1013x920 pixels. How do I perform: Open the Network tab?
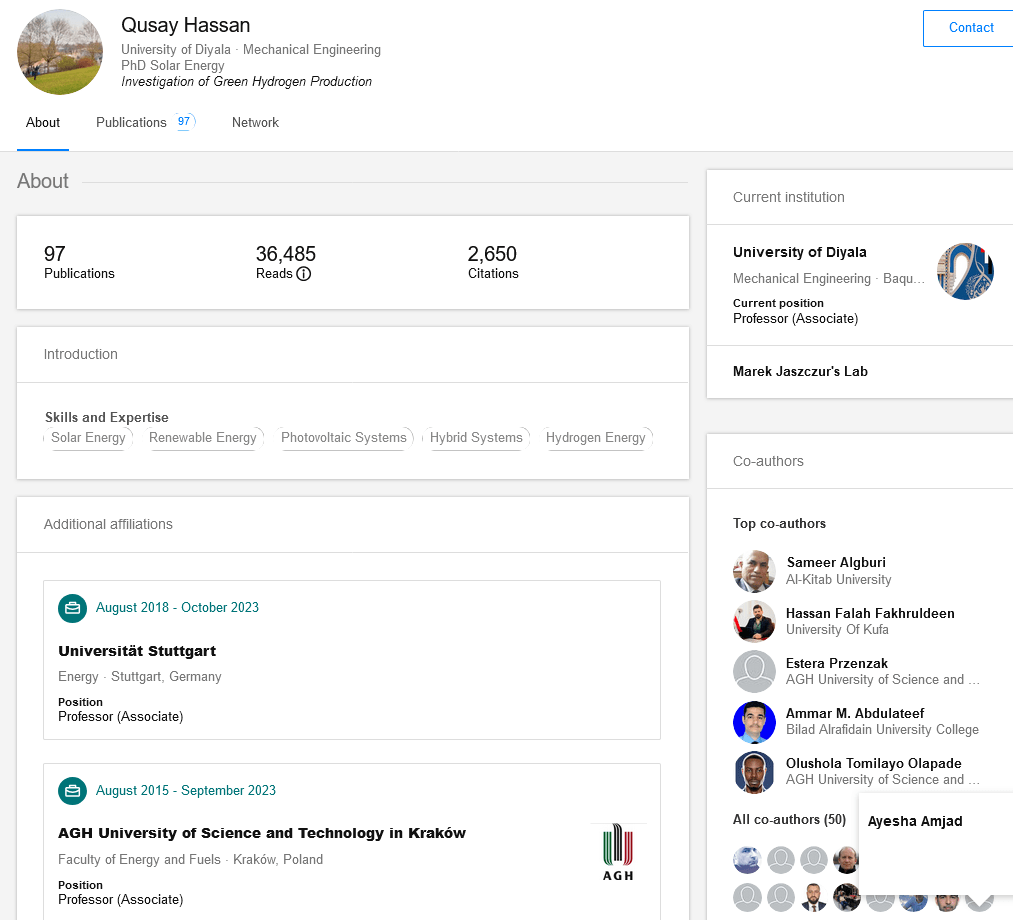pyautogui.click(x=255, y=123)
